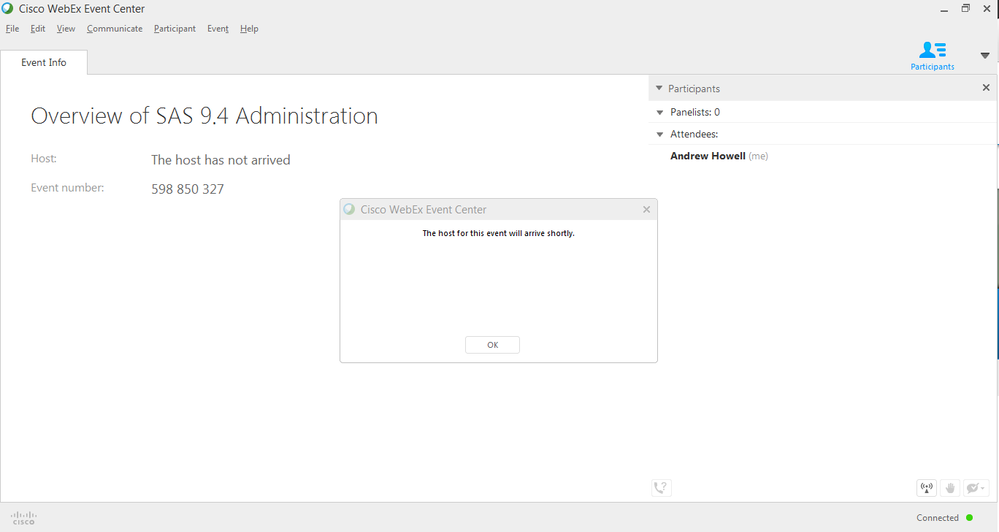Image resolution: width=999 pixels, height=532 pixels.
Task: Click the green Connected status indicator
Action: [x=970, y=517]
